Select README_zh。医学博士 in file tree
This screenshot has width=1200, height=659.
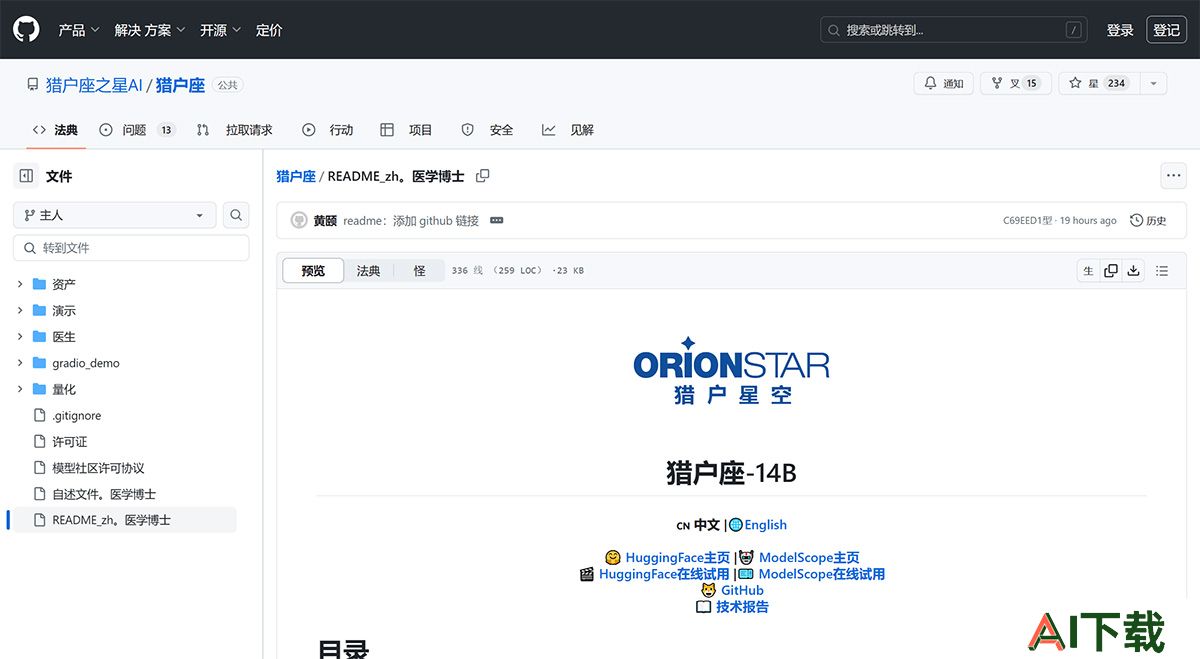tap(124, 520)
